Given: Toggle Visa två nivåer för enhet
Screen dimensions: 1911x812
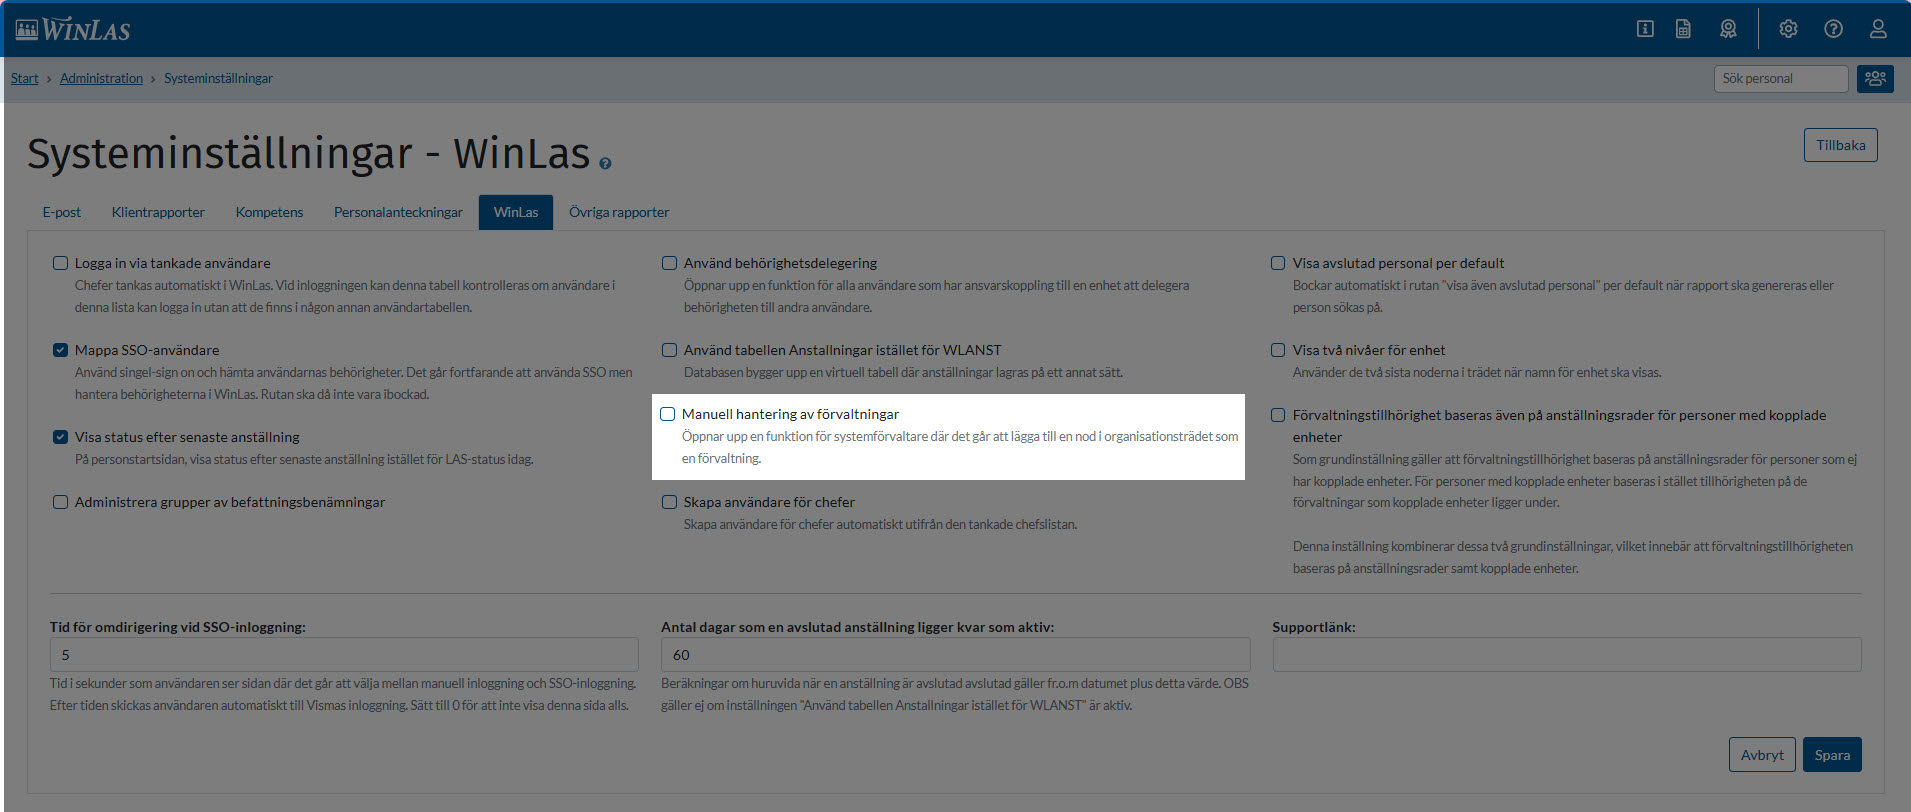Looking at the screenshot, I should click(1278, 350).
